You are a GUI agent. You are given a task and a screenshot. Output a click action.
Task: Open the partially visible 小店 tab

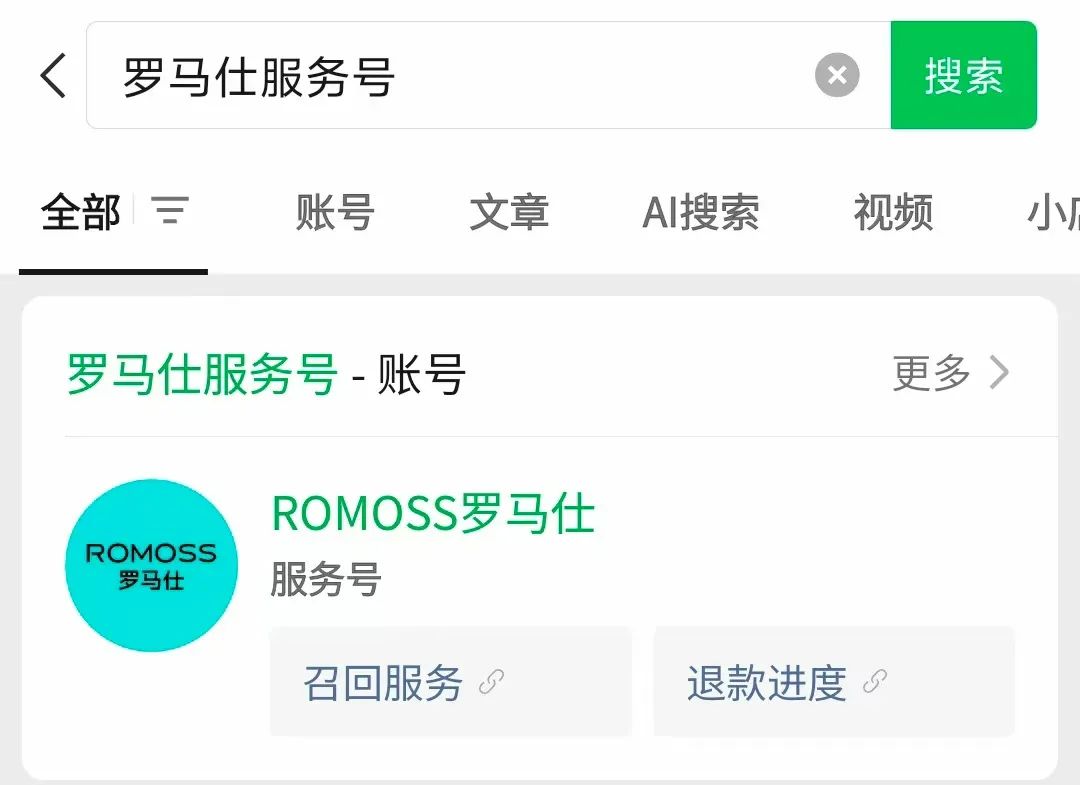click(x=1053, y=212)
